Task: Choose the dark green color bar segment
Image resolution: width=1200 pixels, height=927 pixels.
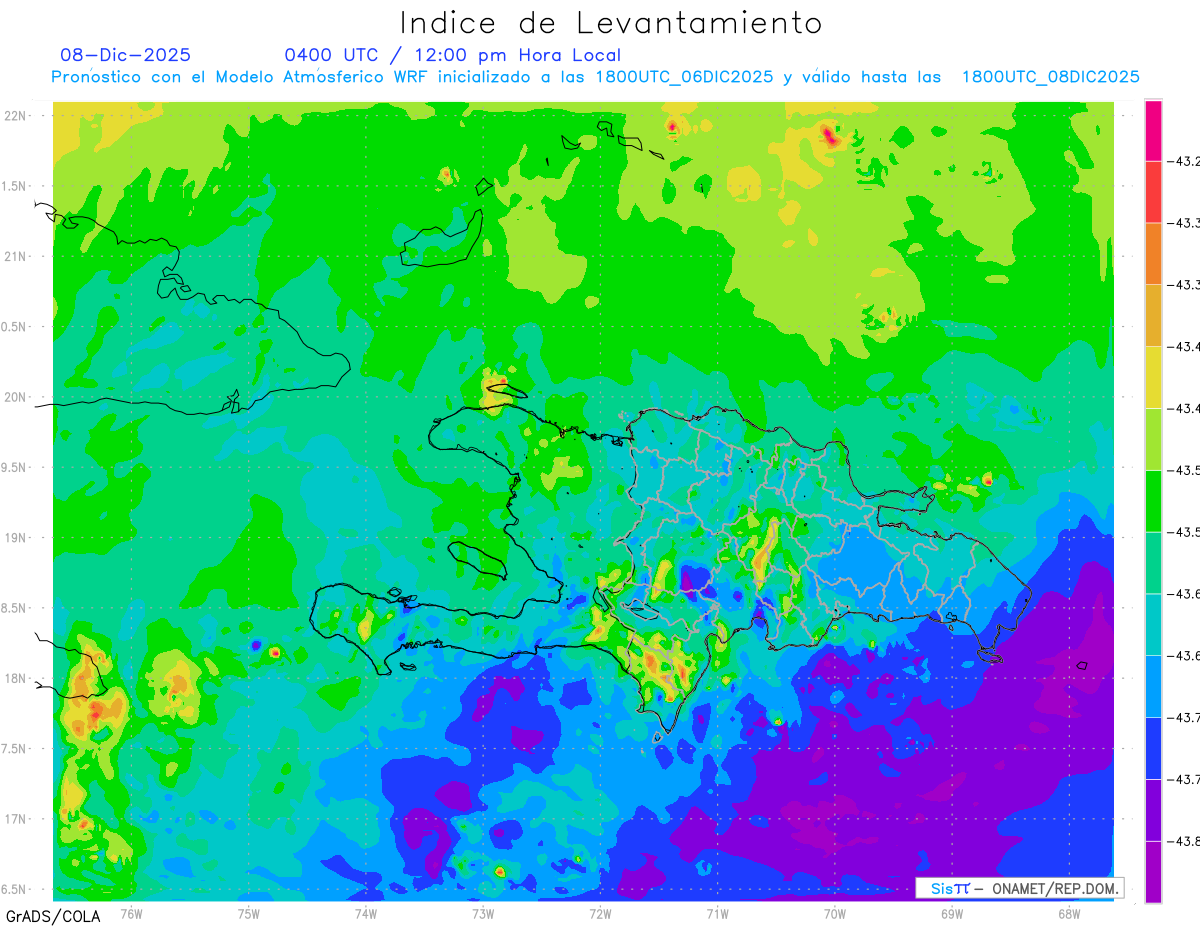Action: point(1153,501)
